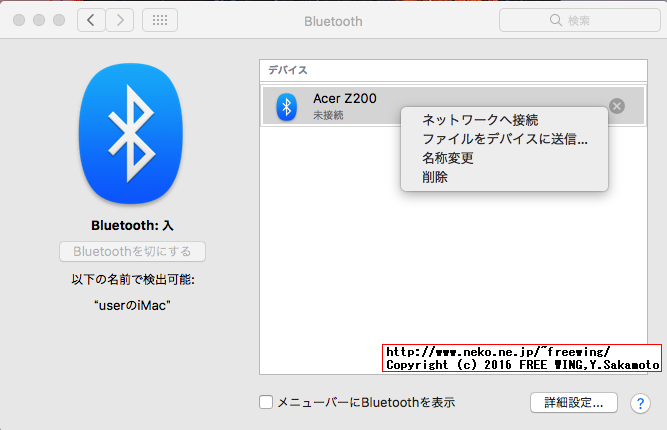Viewport: 667px width, 430px height.
Task: Select 名称変更 from the context menu
Action: coord(447,158)
